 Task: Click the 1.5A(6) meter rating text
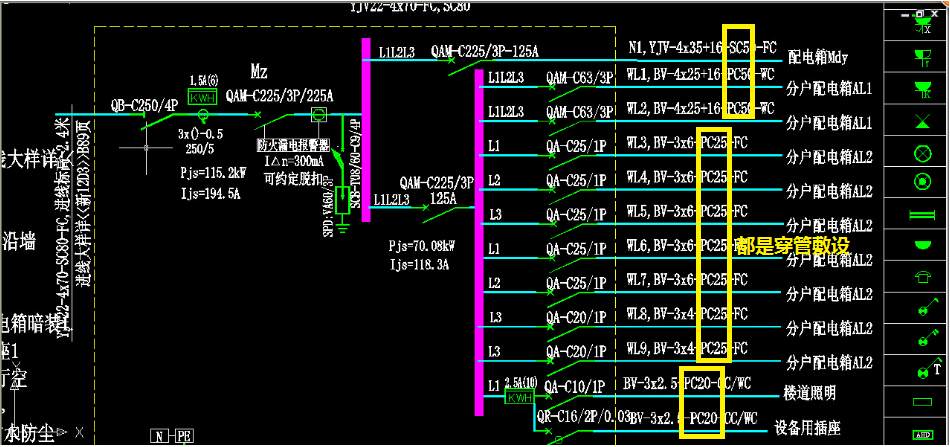pyautogui.click(x=204, y=81)
